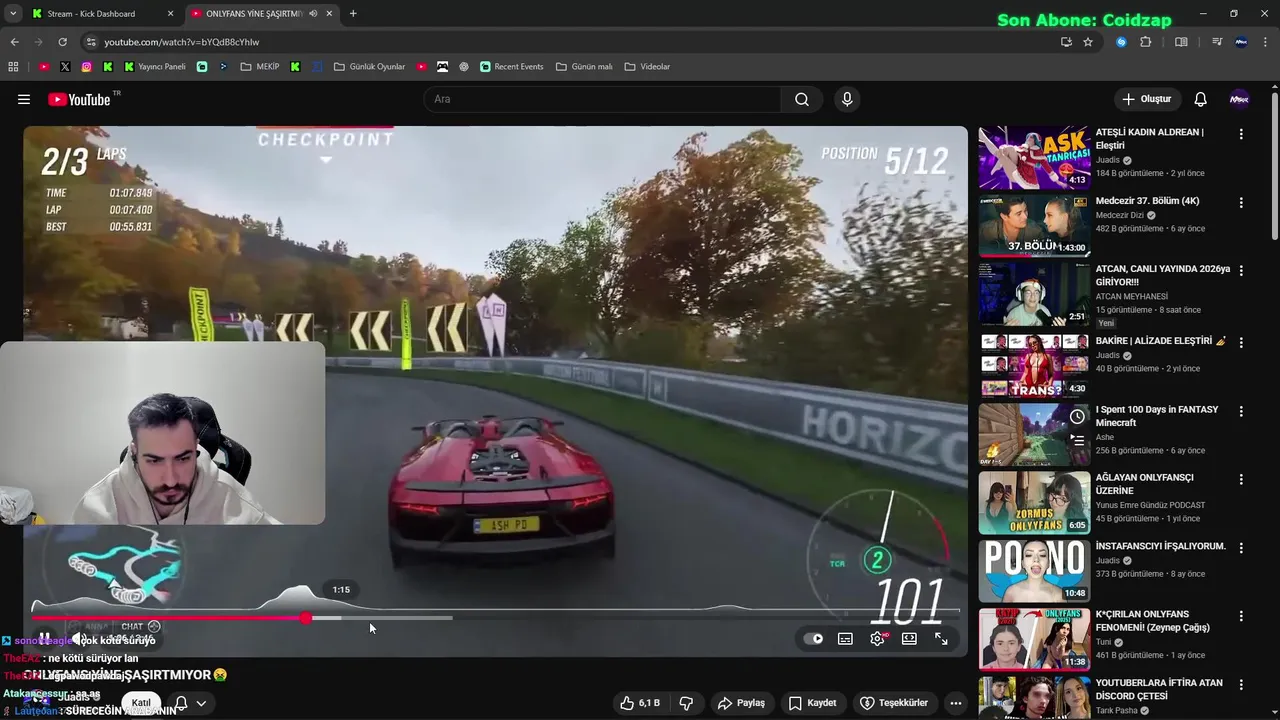Dislike the video with thumbs down
This screenshot has height=720, width=1280.
click(686, 703)
